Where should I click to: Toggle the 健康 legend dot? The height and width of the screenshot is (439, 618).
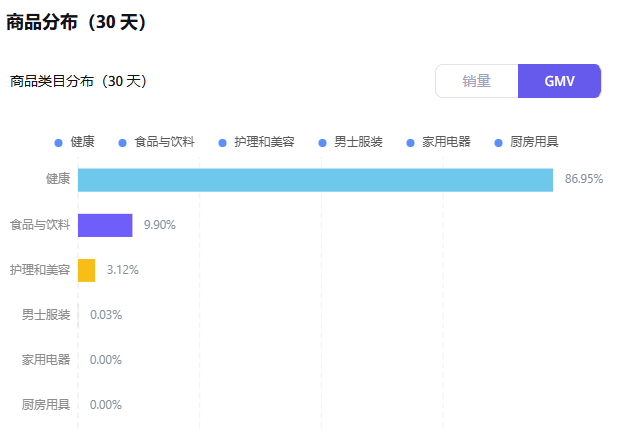pyautogui.click(x=58, y=143)
